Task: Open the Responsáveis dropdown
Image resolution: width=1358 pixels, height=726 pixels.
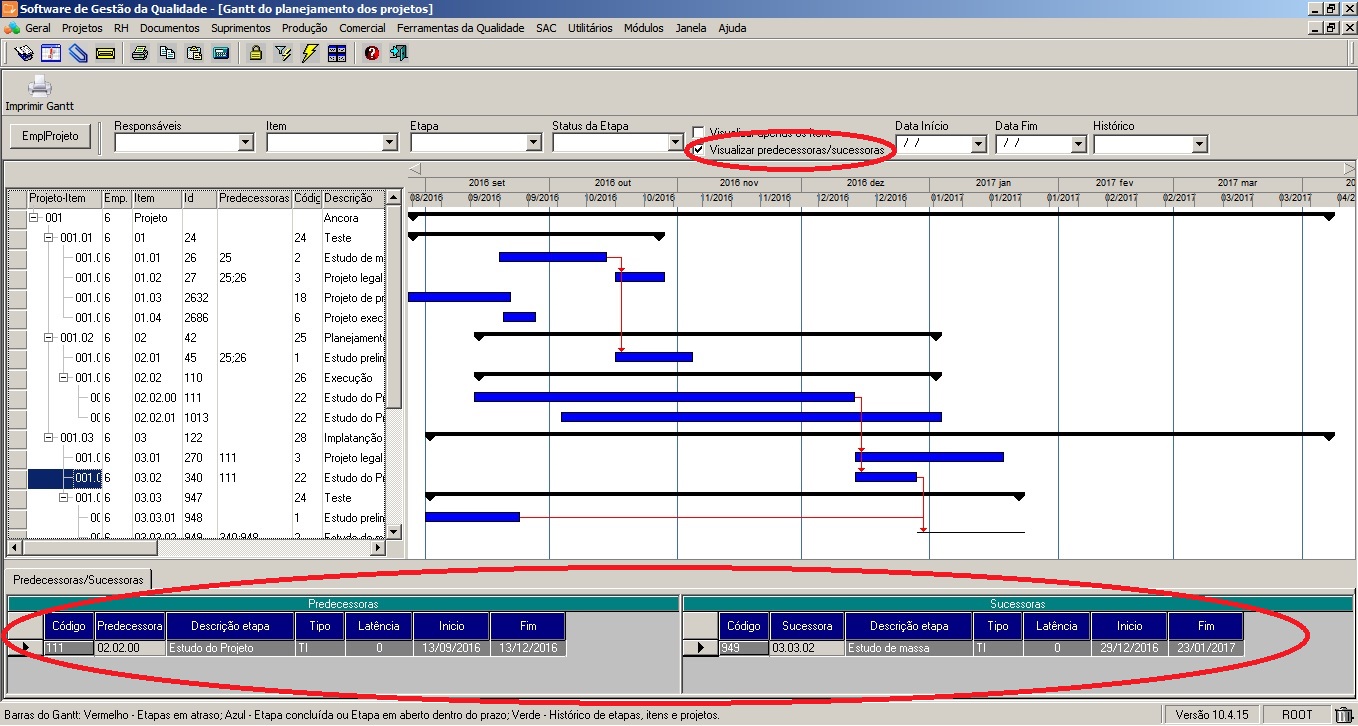Action: point(246,143)
